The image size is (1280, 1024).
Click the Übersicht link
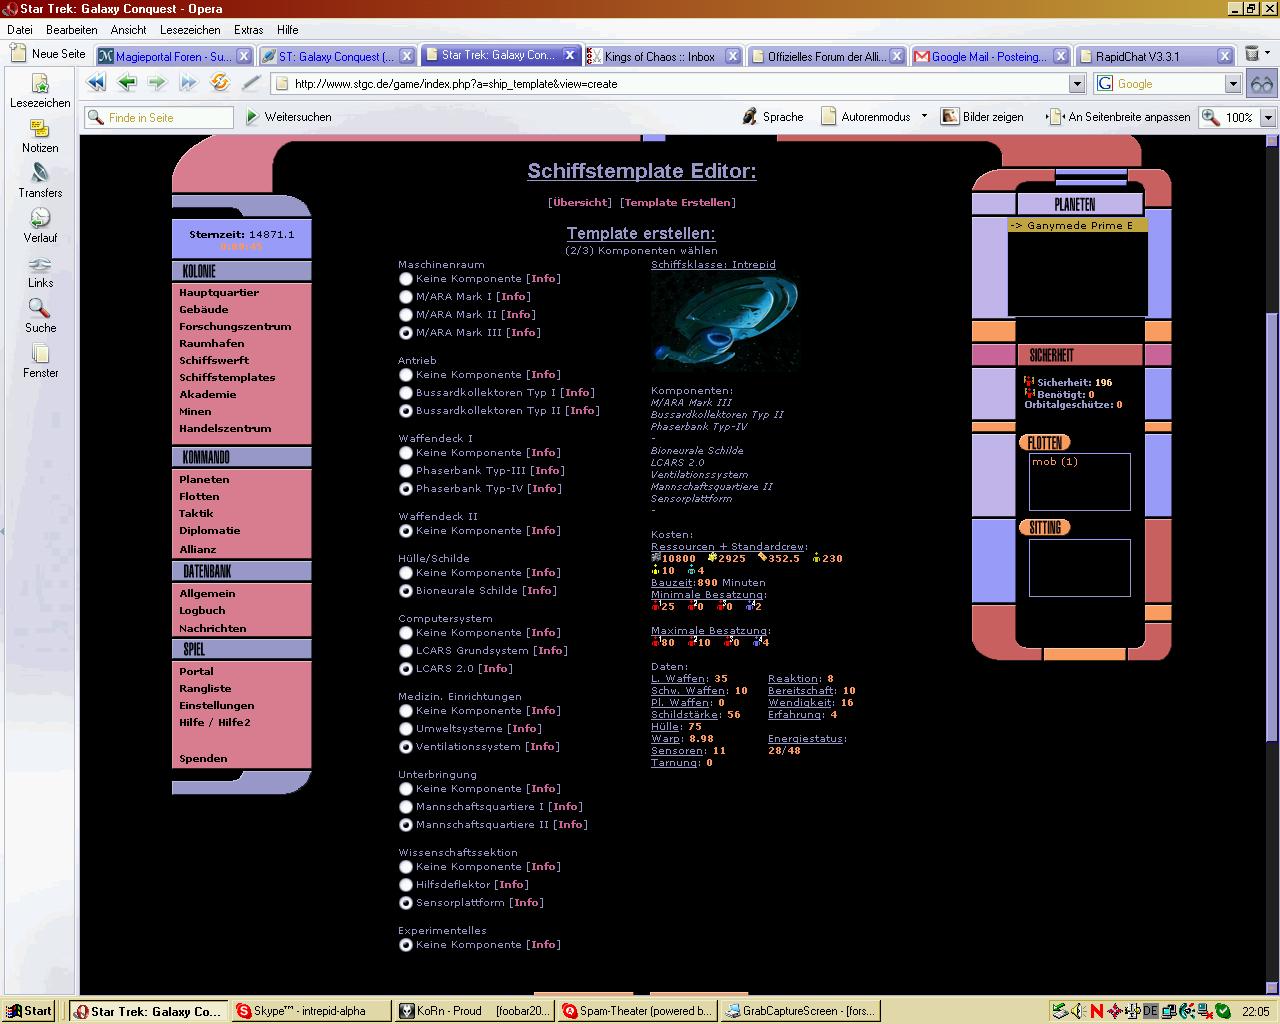point(580,202)
